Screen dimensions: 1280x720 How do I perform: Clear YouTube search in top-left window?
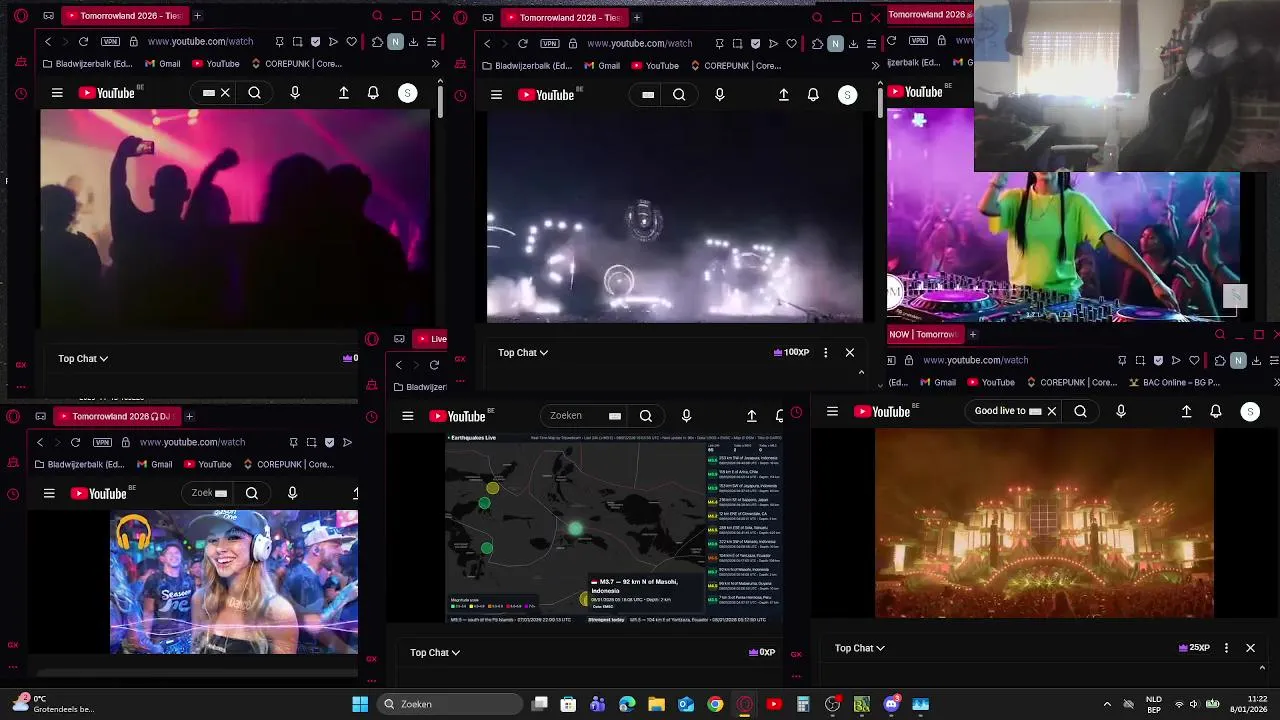225,93
